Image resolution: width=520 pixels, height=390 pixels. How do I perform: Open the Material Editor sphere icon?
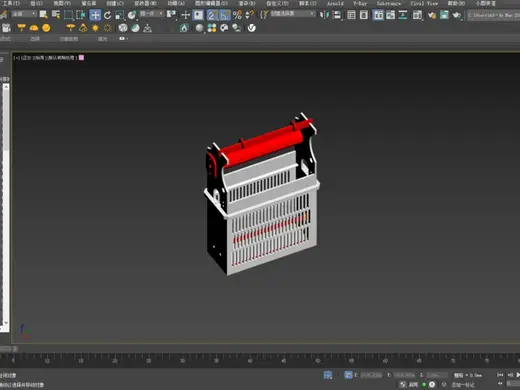(x=199, y=28)
